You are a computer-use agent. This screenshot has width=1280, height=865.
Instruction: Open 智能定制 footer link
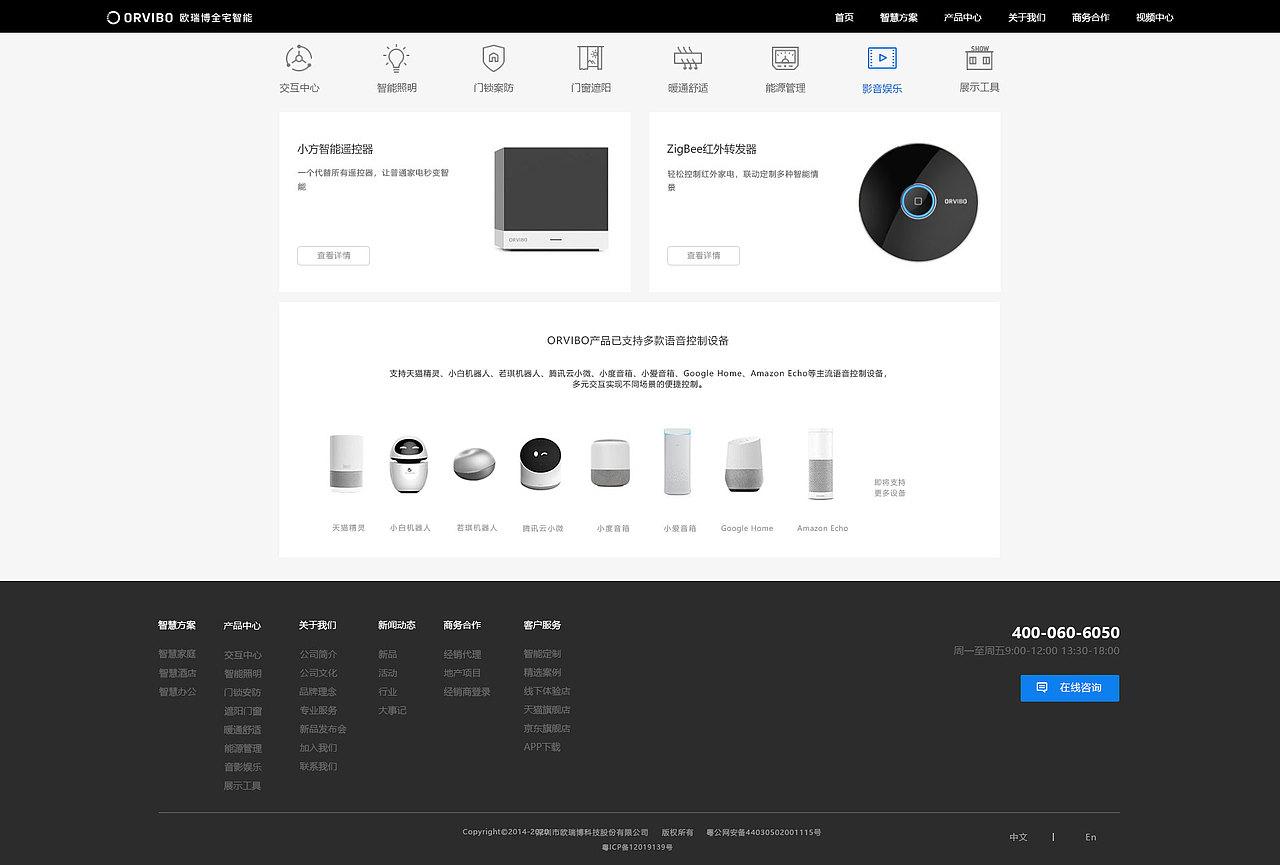(x=542, y=654)
